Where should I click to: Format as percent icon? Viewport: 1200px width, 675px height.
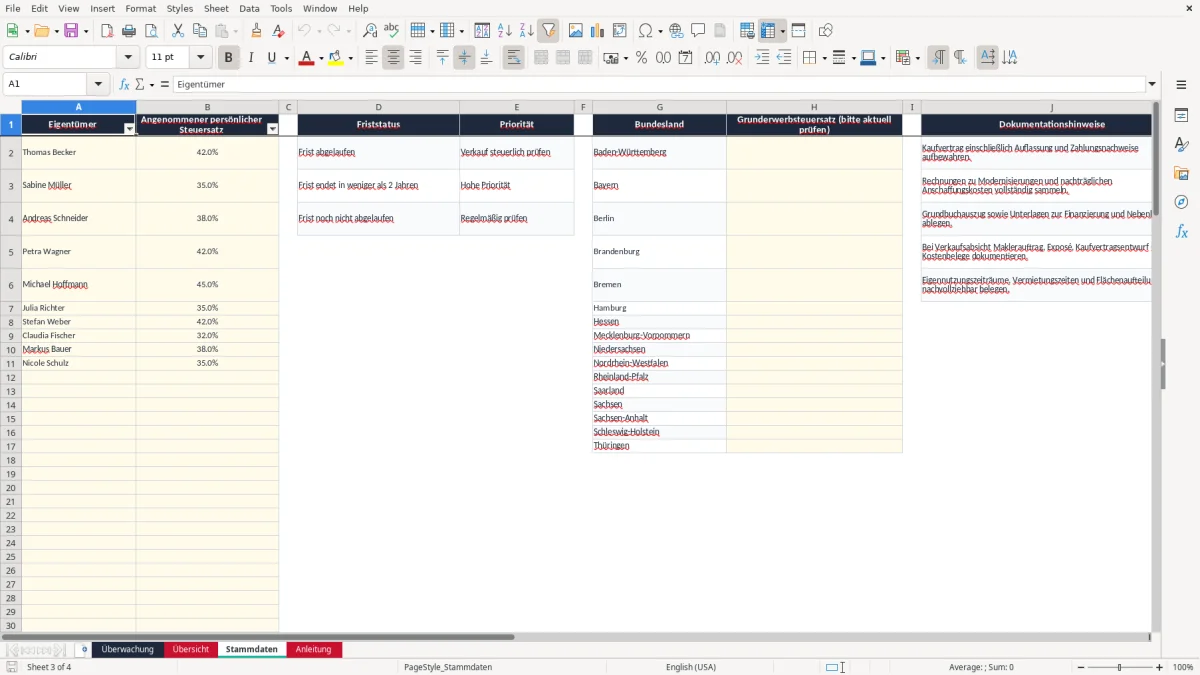tap(642, 58)
